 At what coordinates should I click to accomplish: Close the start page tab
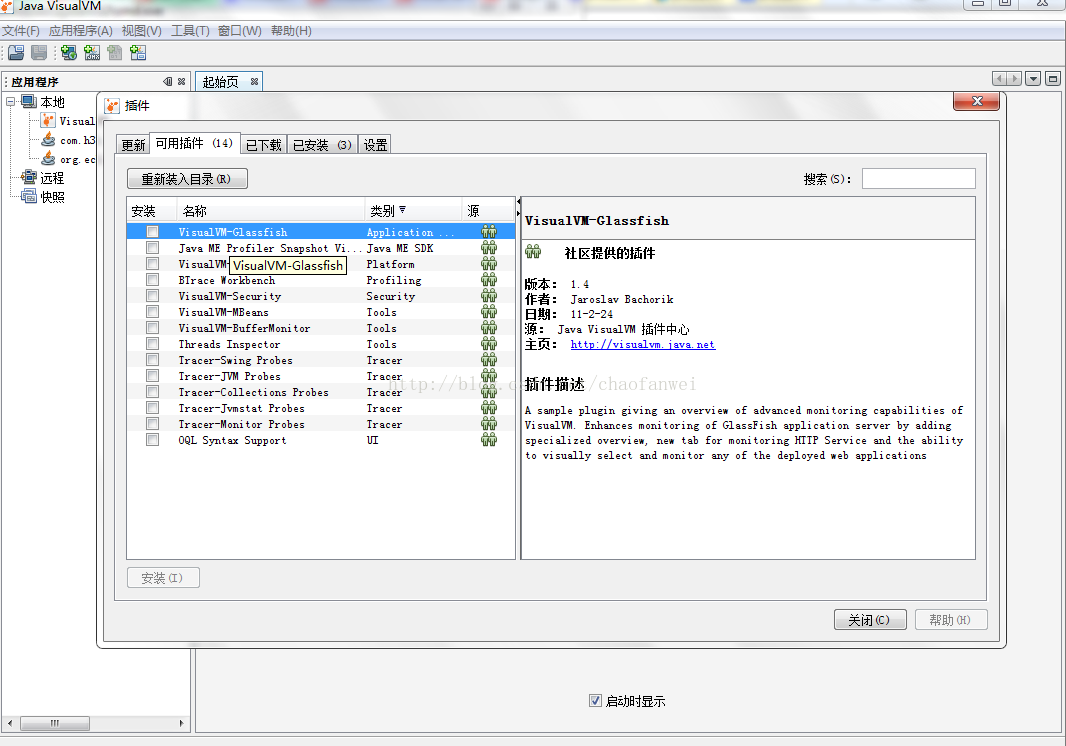point(254,82)
